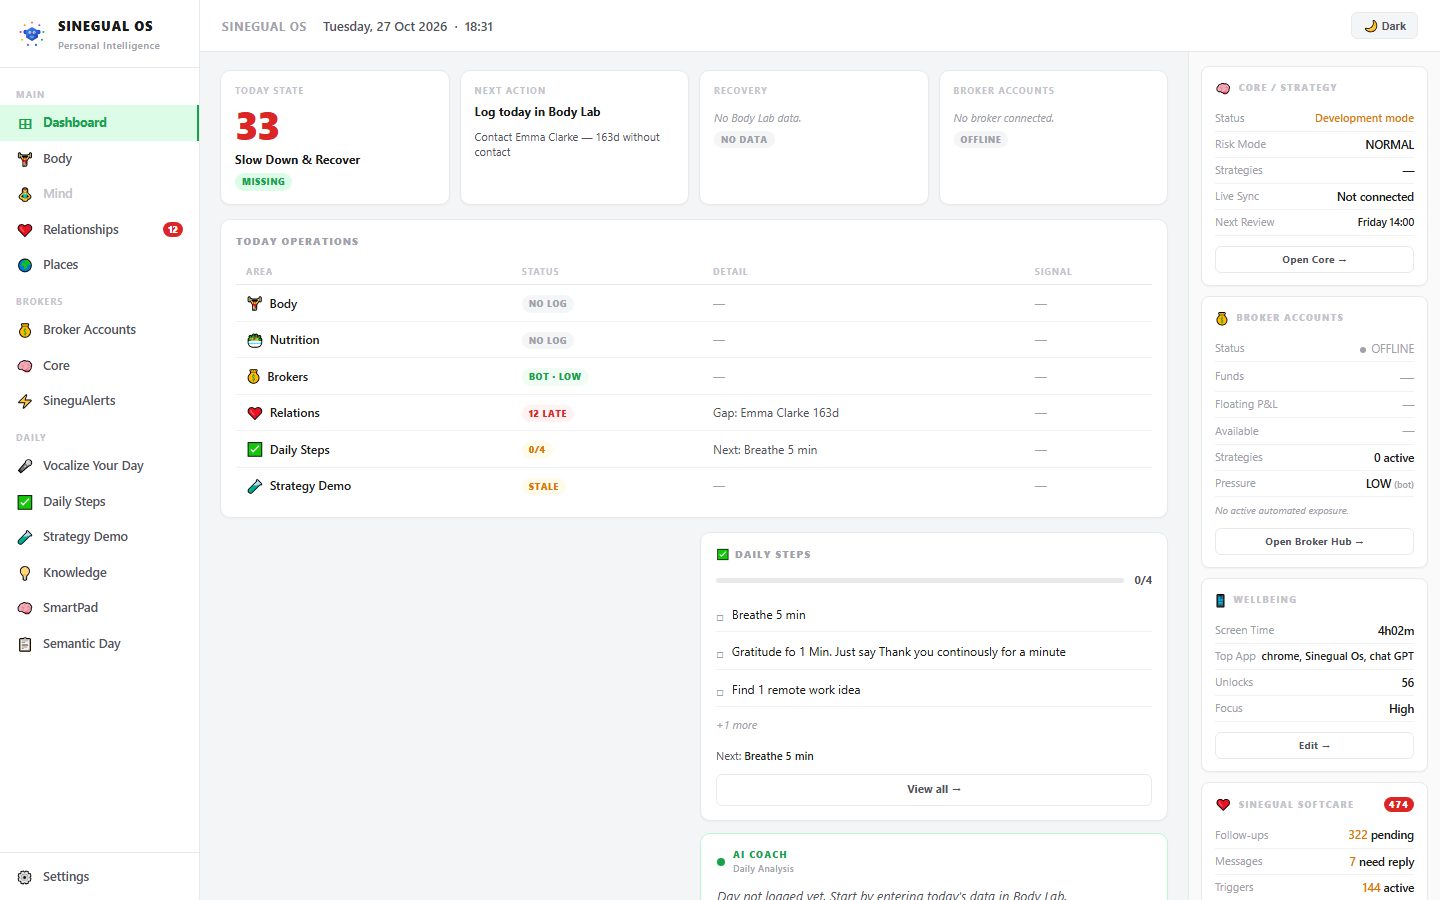This screenshot has width=1440, height=900.
Task: Open the Settings link in sidebar
Action: tap(99, 877)
